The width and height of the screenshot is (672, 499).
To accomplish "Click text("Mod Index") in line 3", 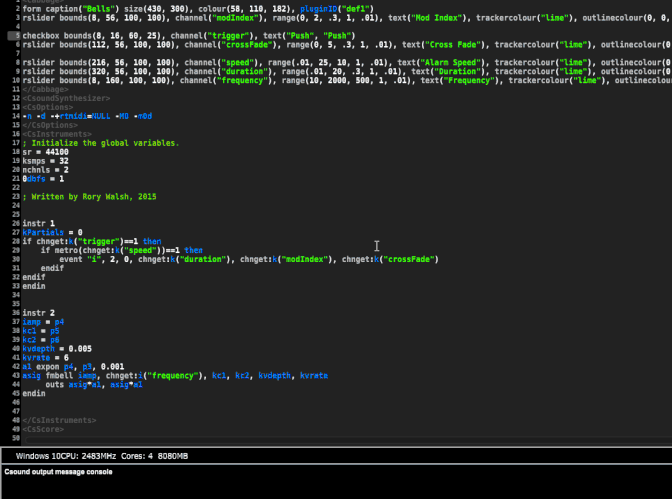I will click(x=430, y=18).
